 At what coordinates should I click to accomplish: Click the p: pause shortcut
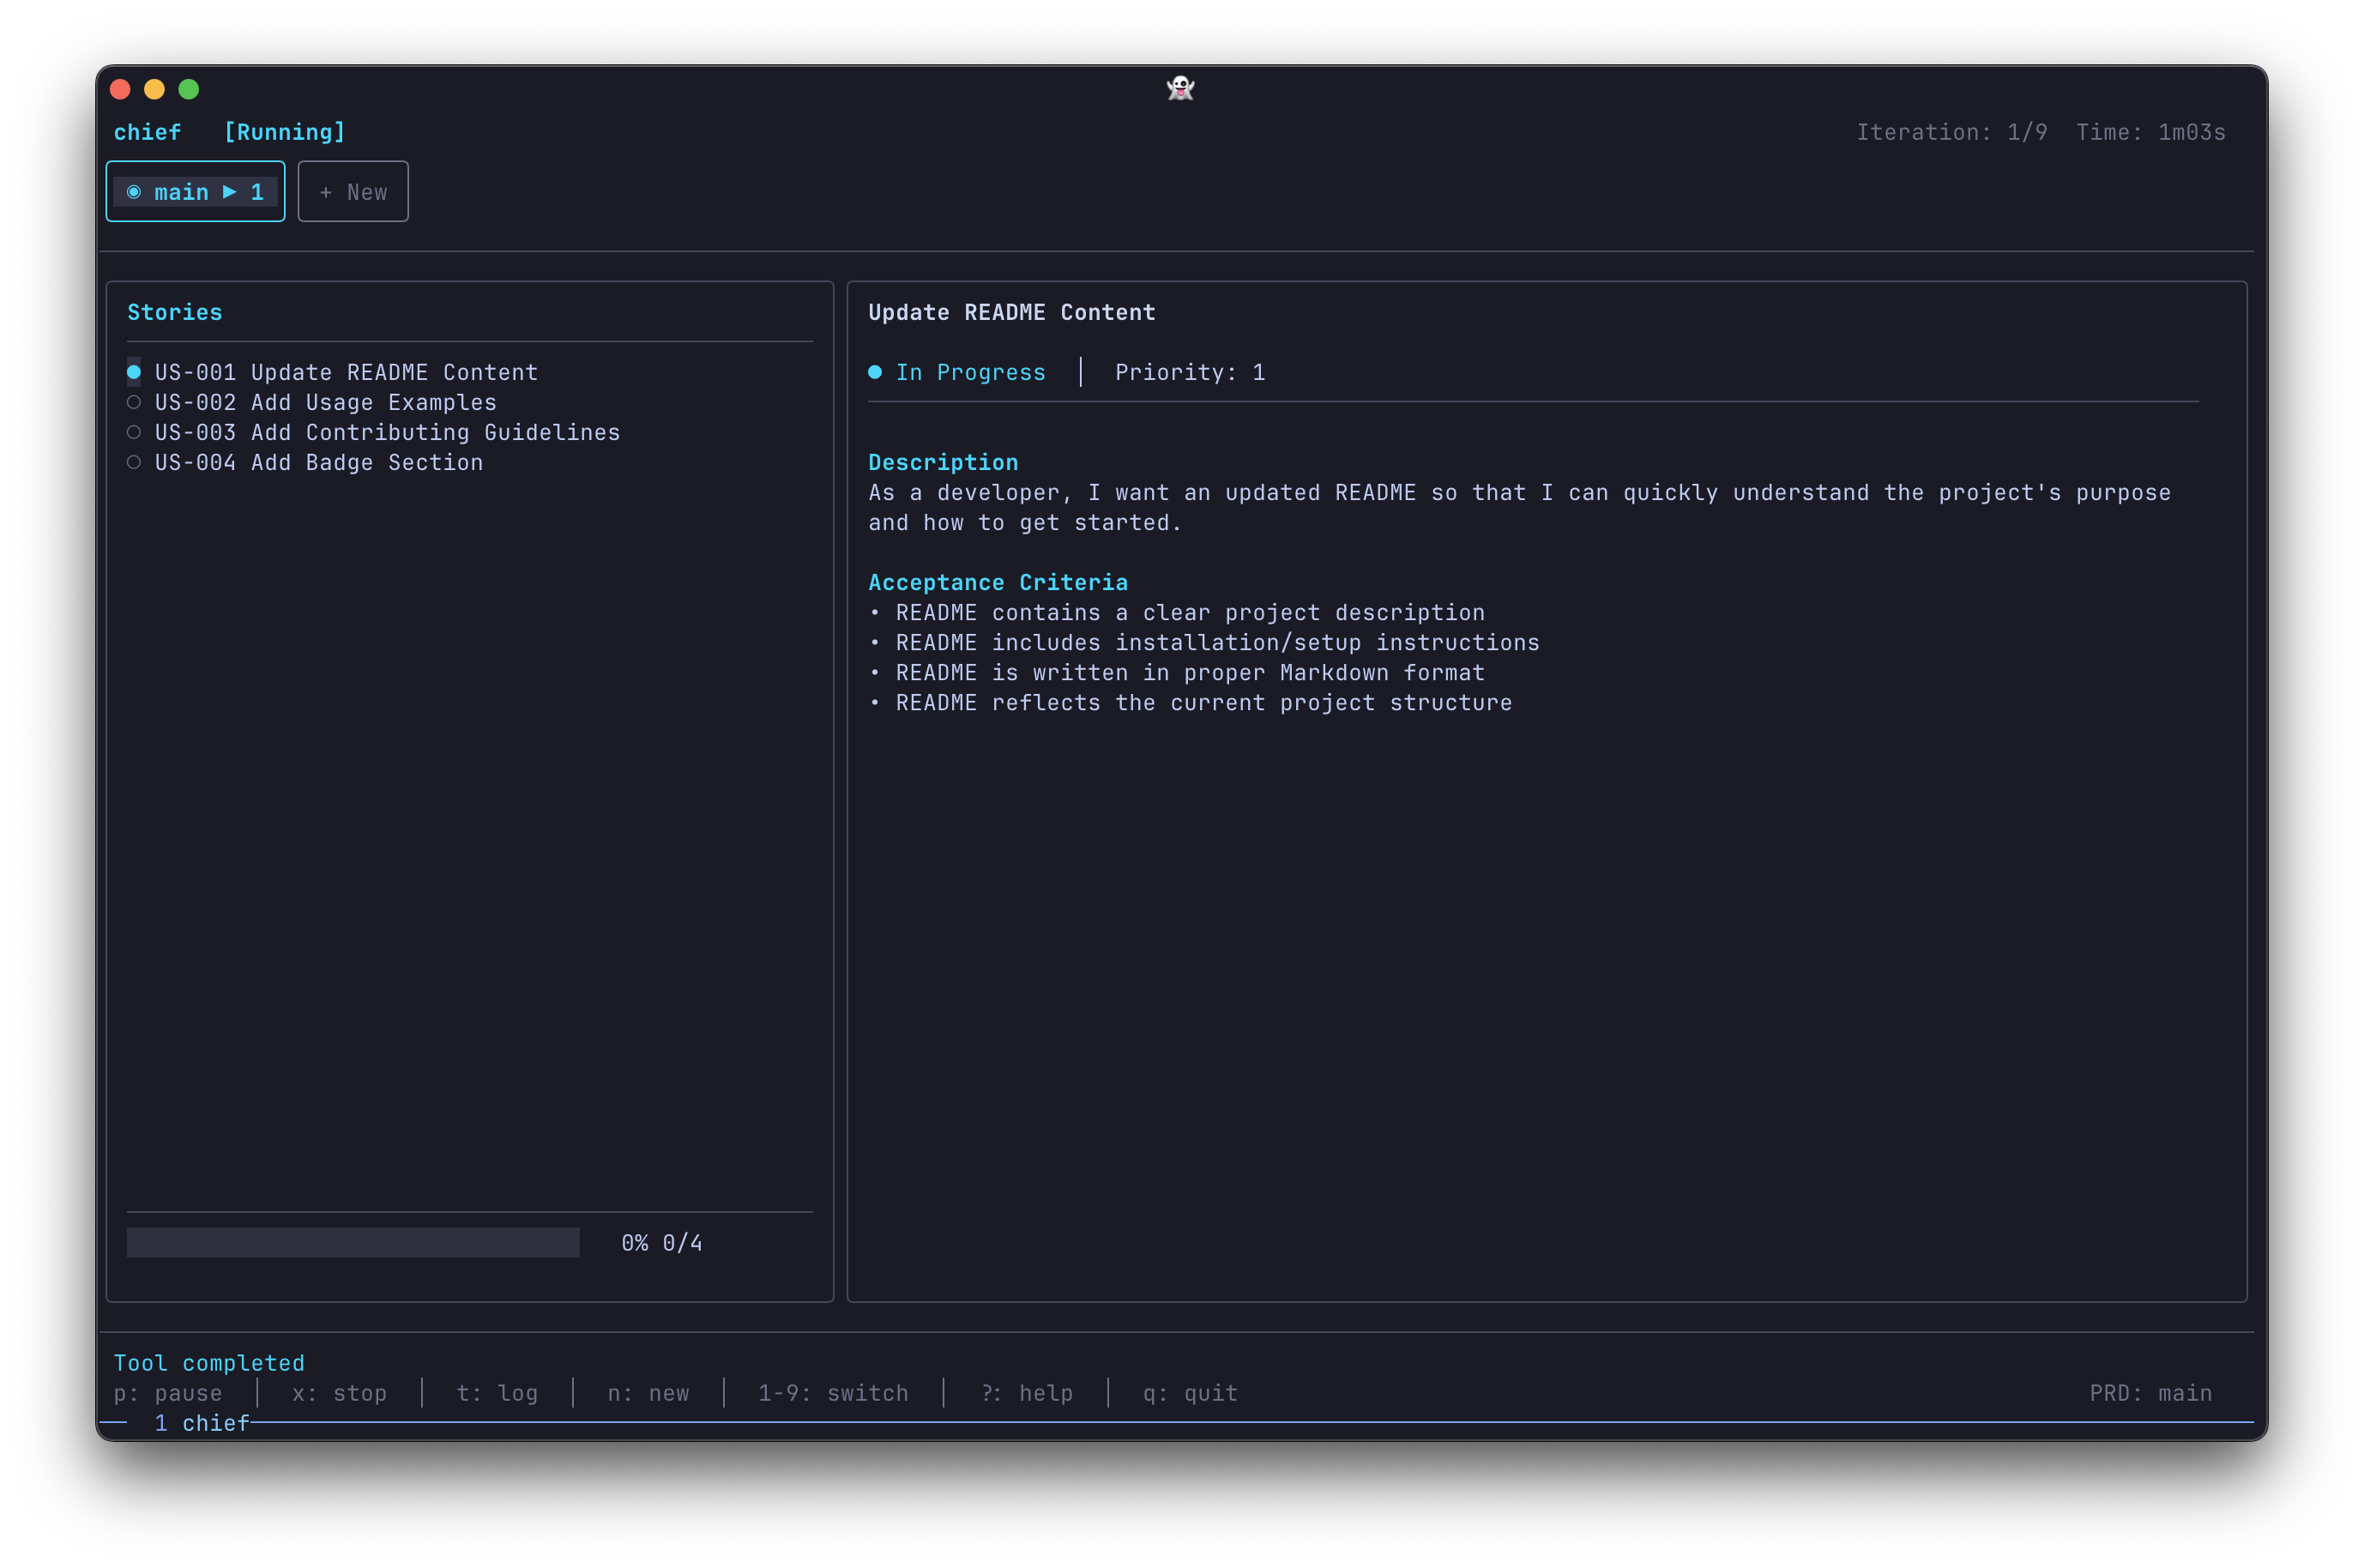(168, 1393)
